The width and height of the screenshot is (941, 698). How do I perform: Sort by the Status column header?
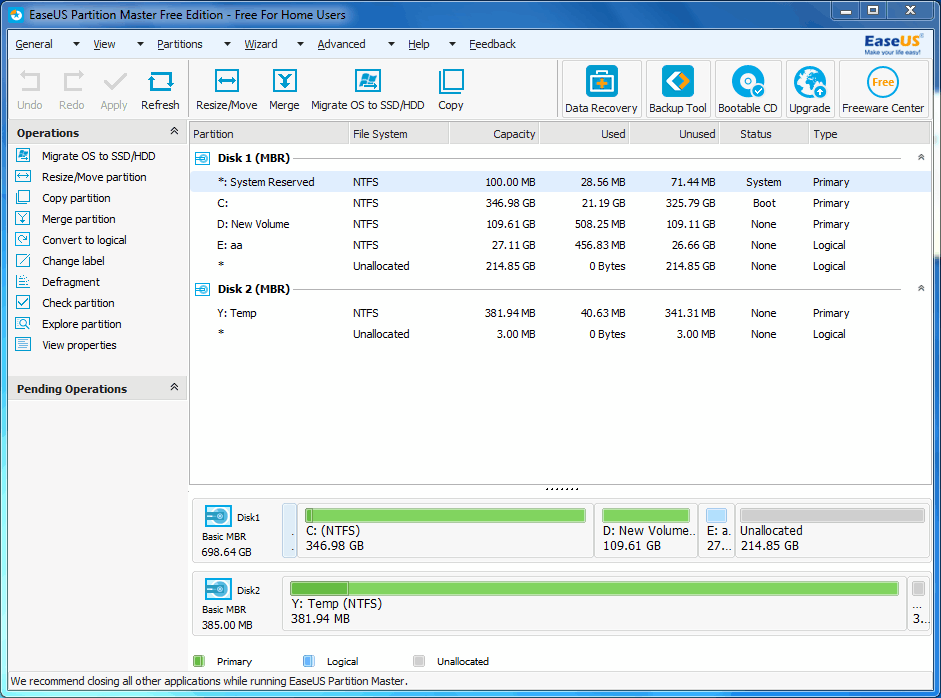[764, 134]
